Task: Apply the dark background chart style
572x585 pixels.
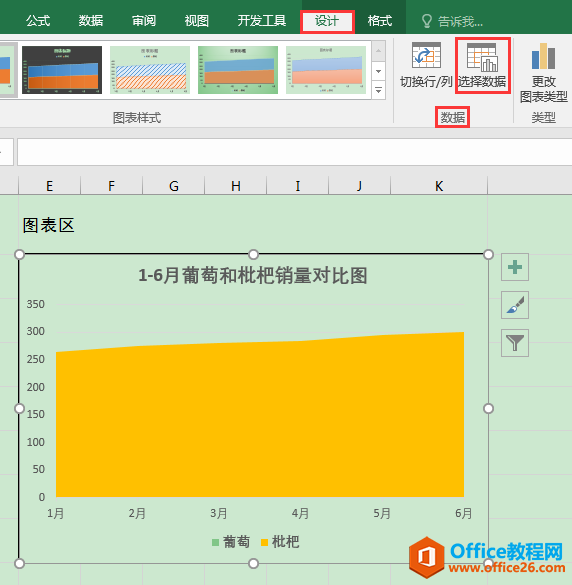Action: click(x=62, y=70)
